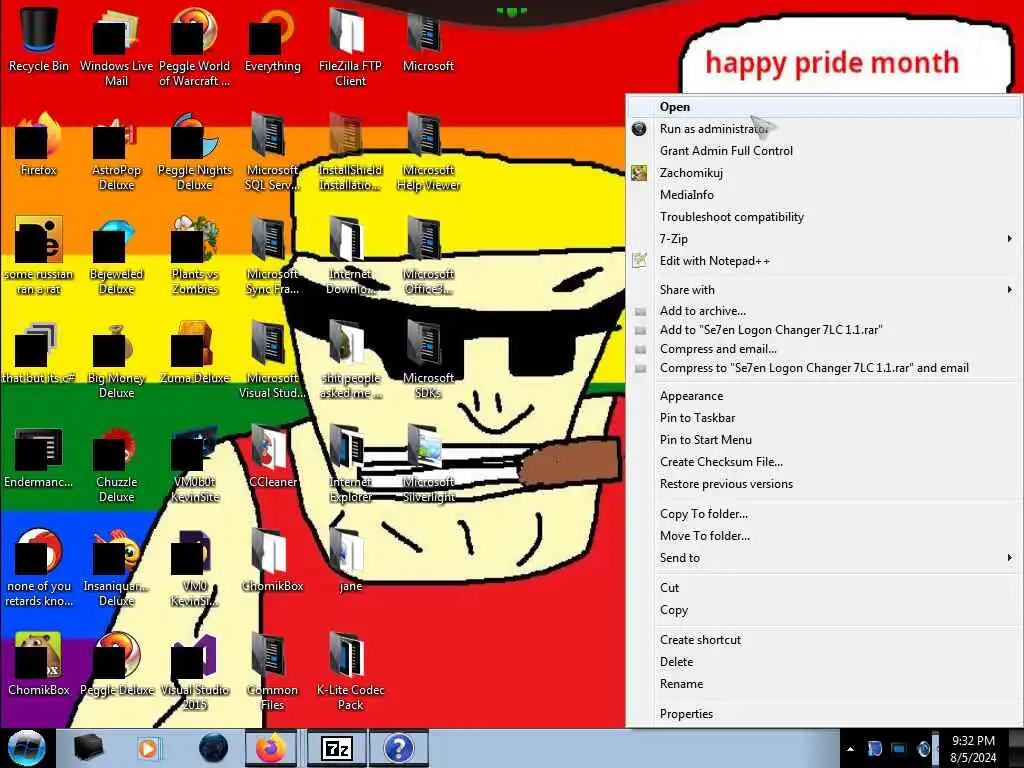Click Firefox icon in taskbar
The height and width of the screenshot is (768, 1024).
tap(271, 748)
